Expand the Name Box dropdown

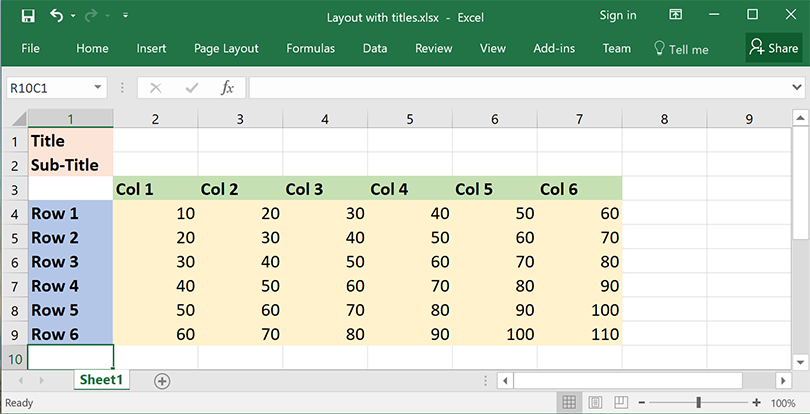click(98, 88)
